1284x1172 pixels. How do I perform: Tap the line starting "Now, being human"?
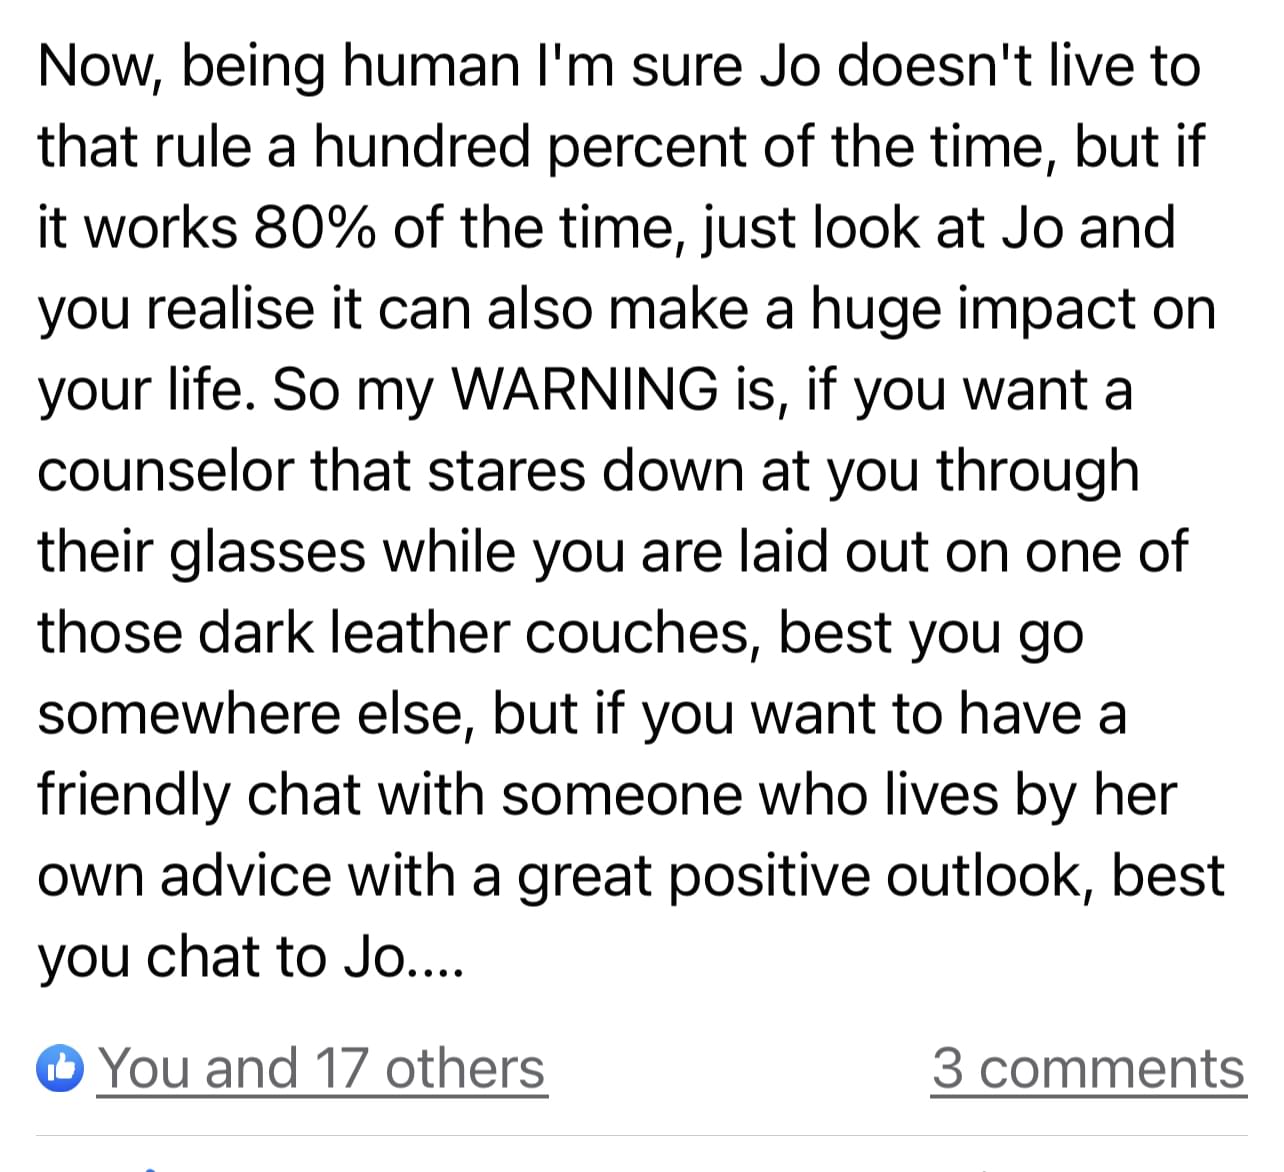click(619, 67)
